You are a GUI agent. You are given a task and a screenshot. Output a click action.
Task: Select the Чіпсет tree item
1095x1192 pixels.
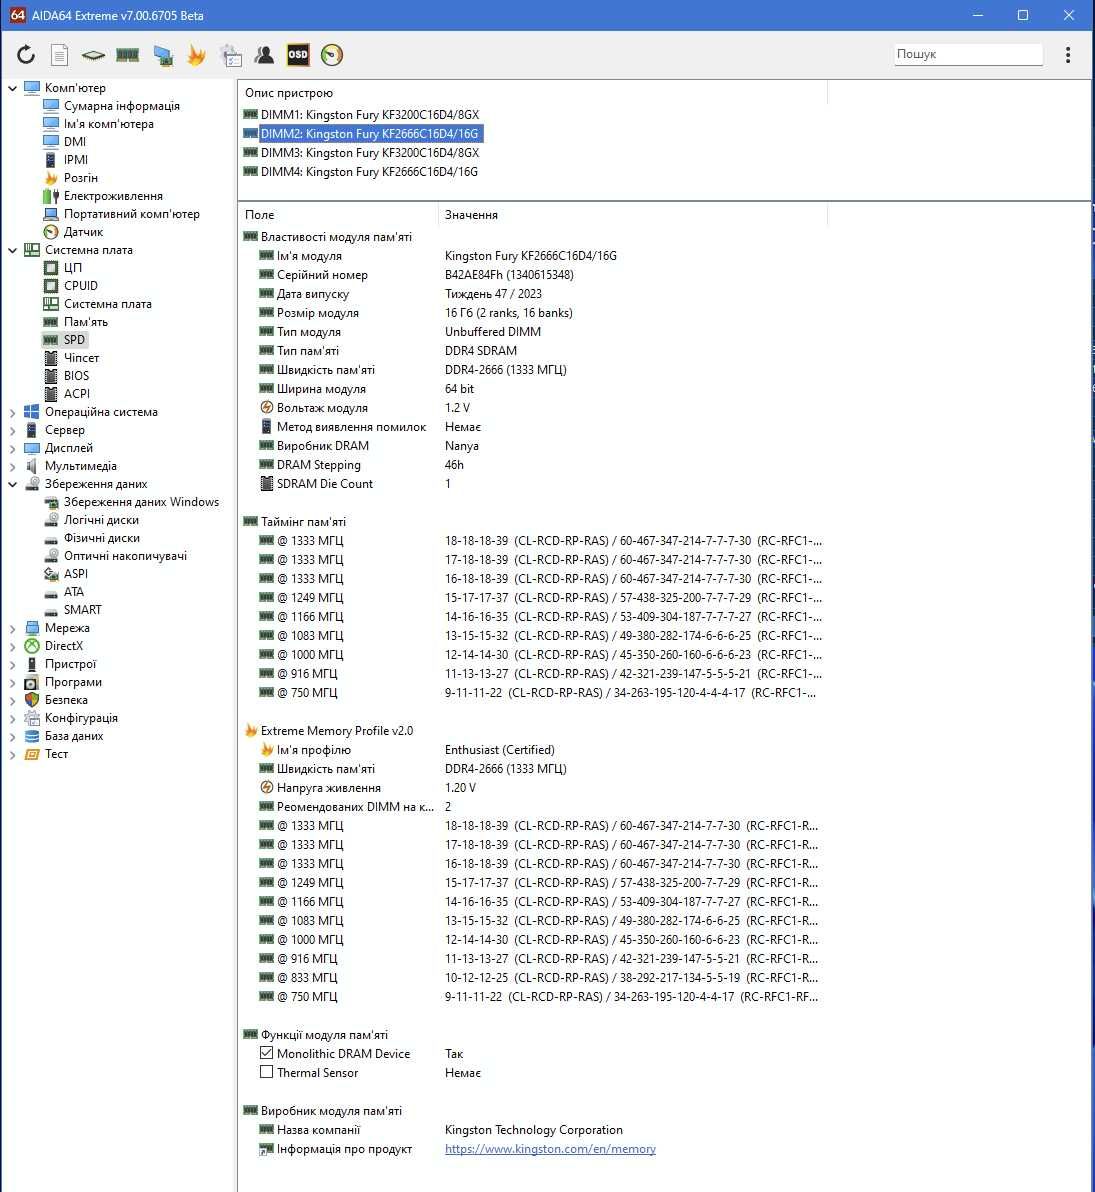(81, 358)
